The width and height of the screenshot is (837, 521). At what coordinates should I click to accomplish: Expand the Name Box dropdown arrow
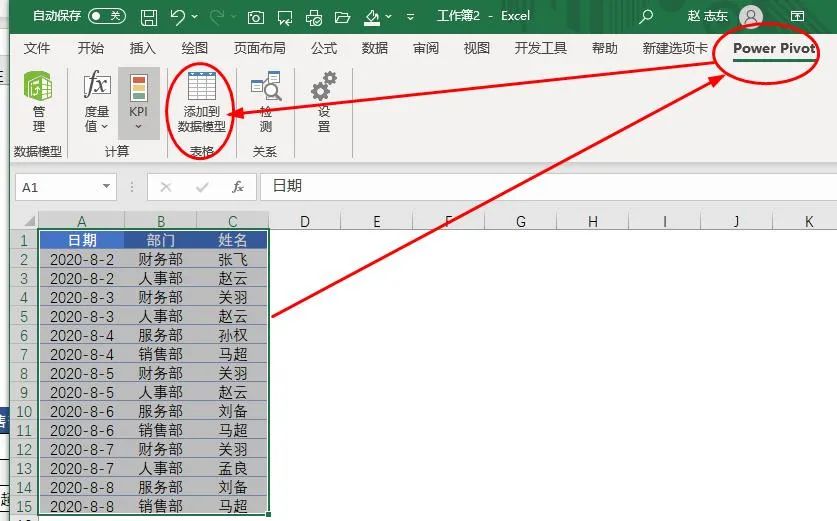click(x=107, y=187)
